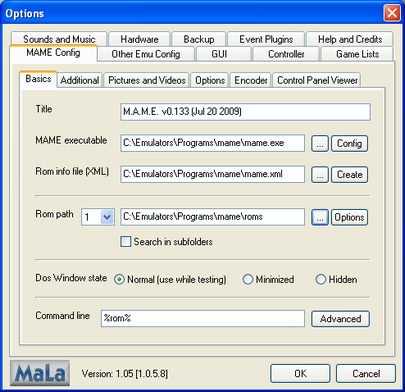
Task: Click the Rom info file path field
Action: point(212,174)
